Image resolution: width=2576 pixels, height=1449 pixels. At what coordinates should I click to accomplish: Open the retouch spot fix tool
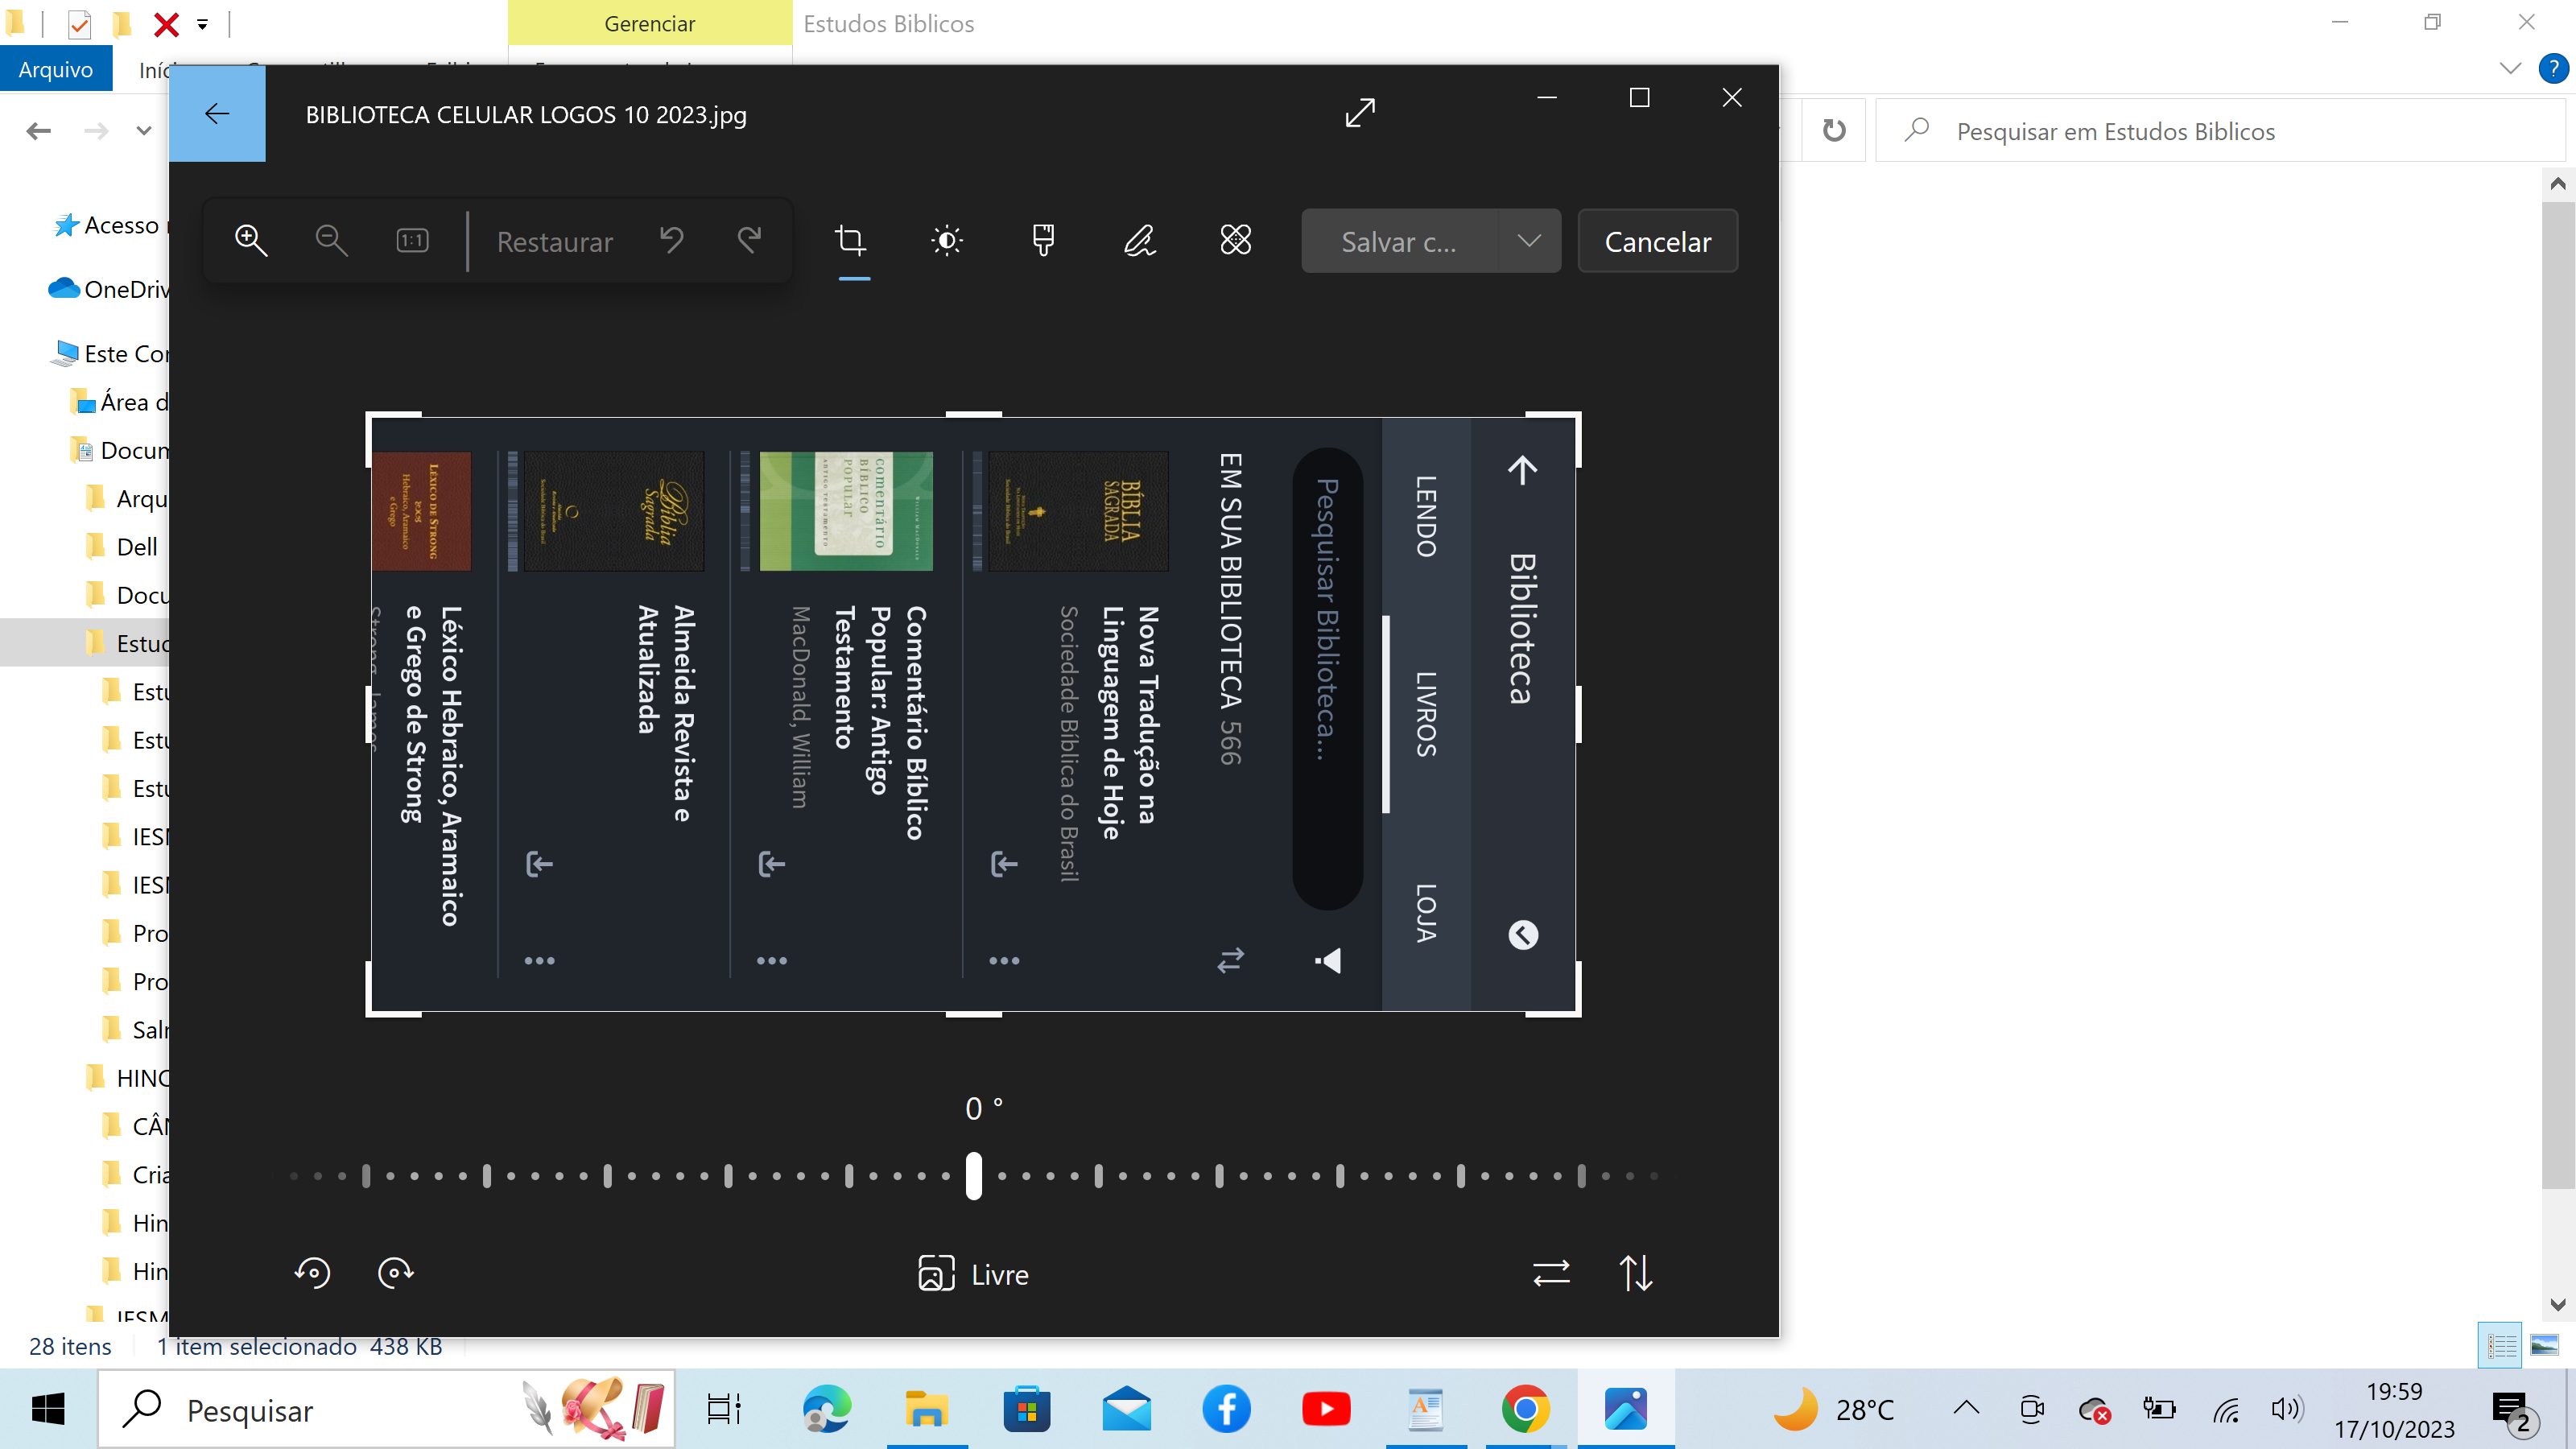1236,241
